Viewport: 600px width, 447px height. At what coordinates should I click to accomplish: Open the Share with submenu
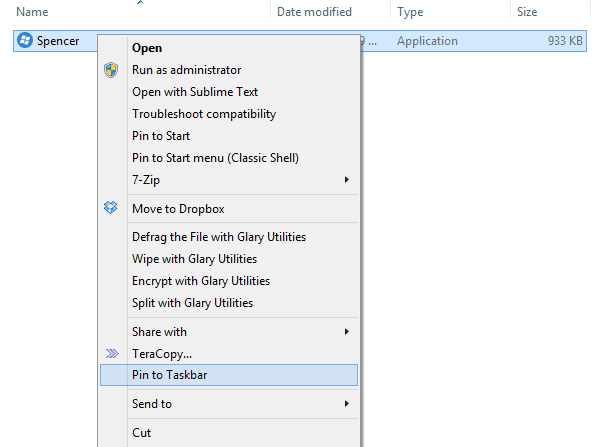[229, 332]
